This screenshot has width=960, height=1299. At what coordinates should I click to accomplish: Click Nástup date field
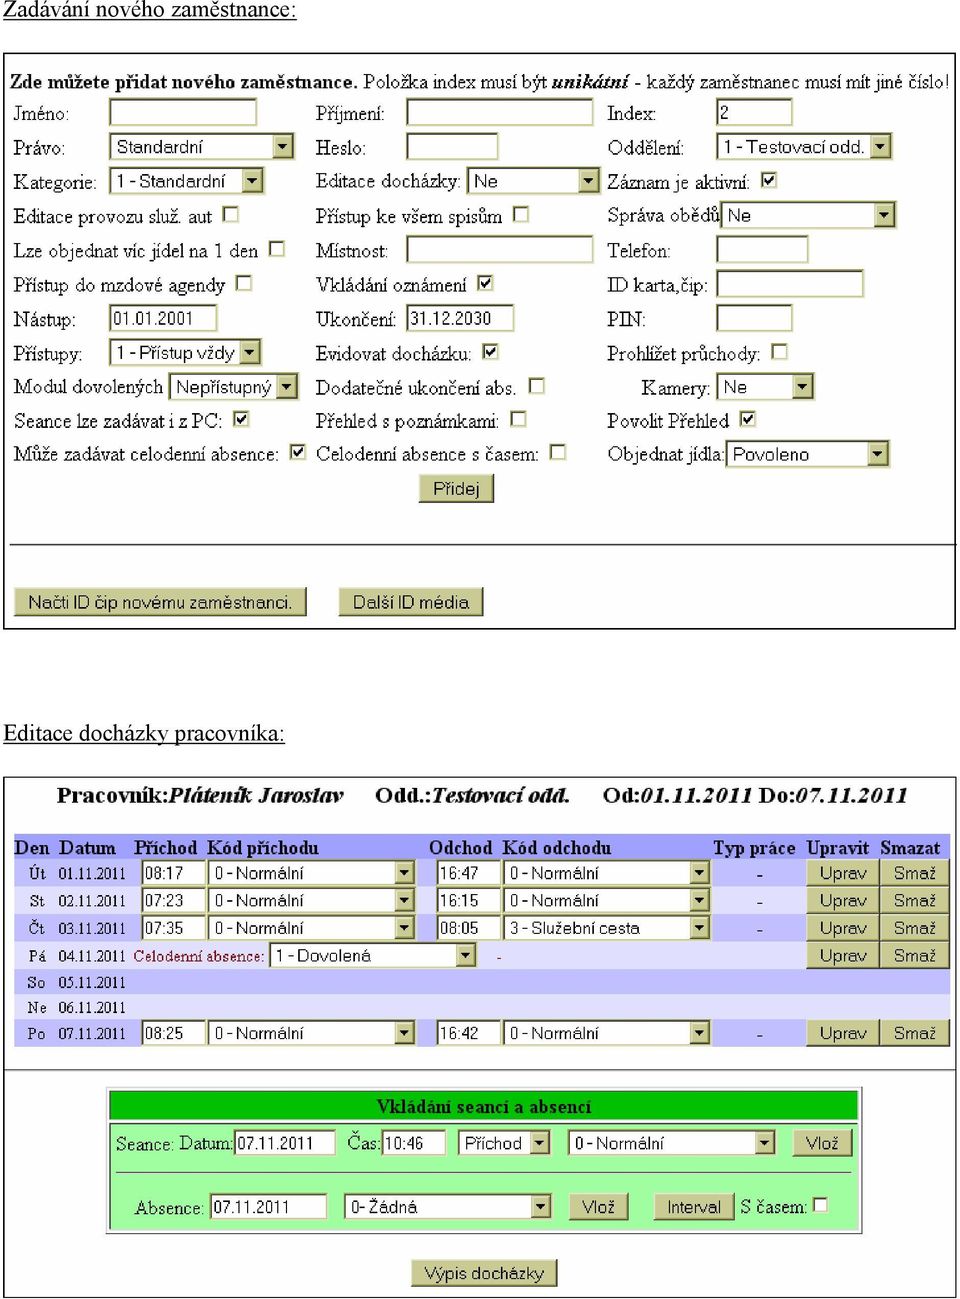163,318
